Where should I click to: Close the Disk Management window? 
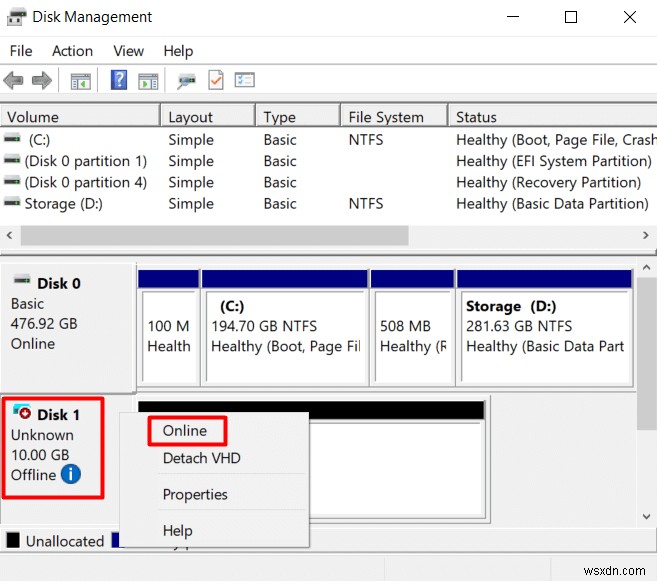point(630,17)
